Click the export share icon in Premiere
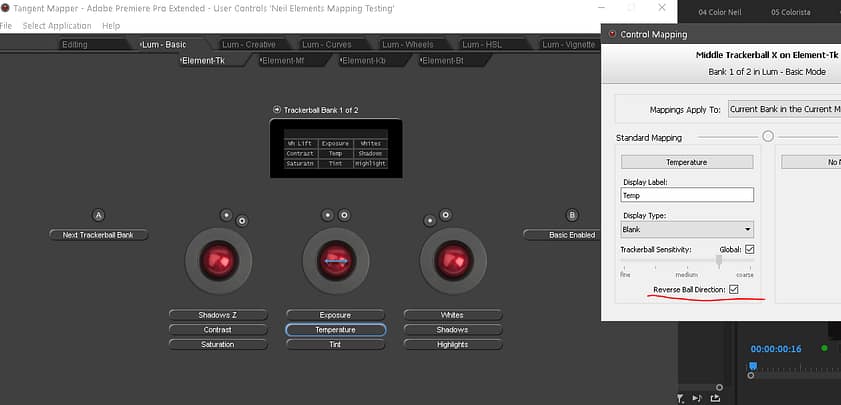This screenshot has width=841, height=405. (x=715, y=398)
